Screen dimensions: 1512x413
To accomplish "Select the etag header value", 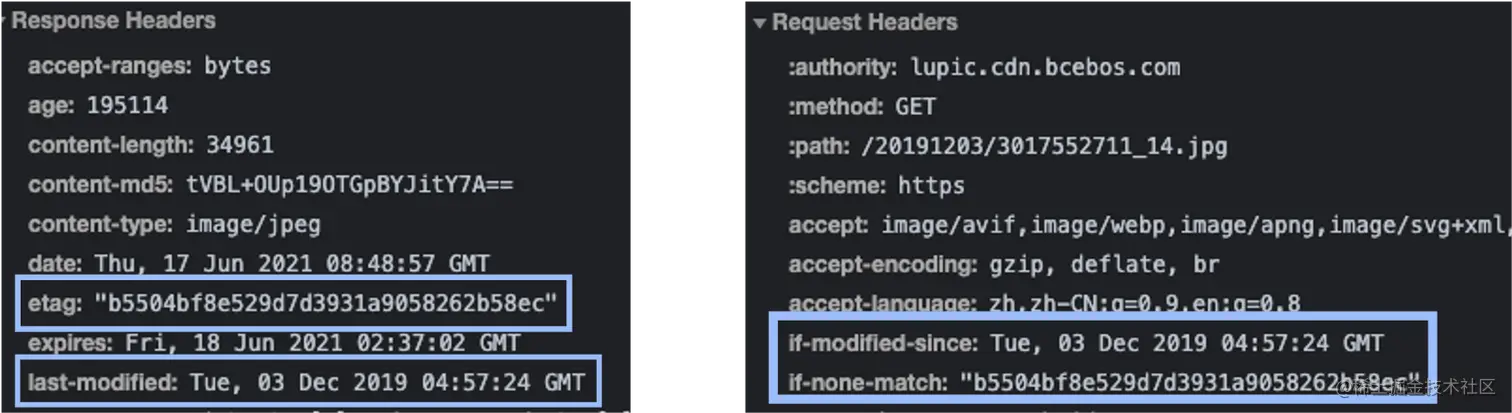I will tap(324, 304).
